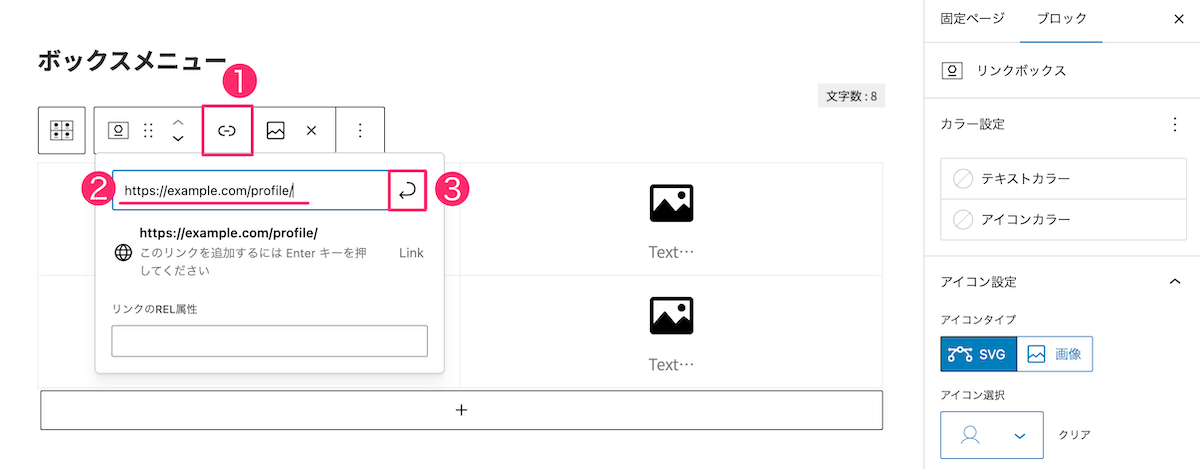Screen dimensions: 1200x469
Task: Click the リンクのREL属性 input field
Action: 269,341
